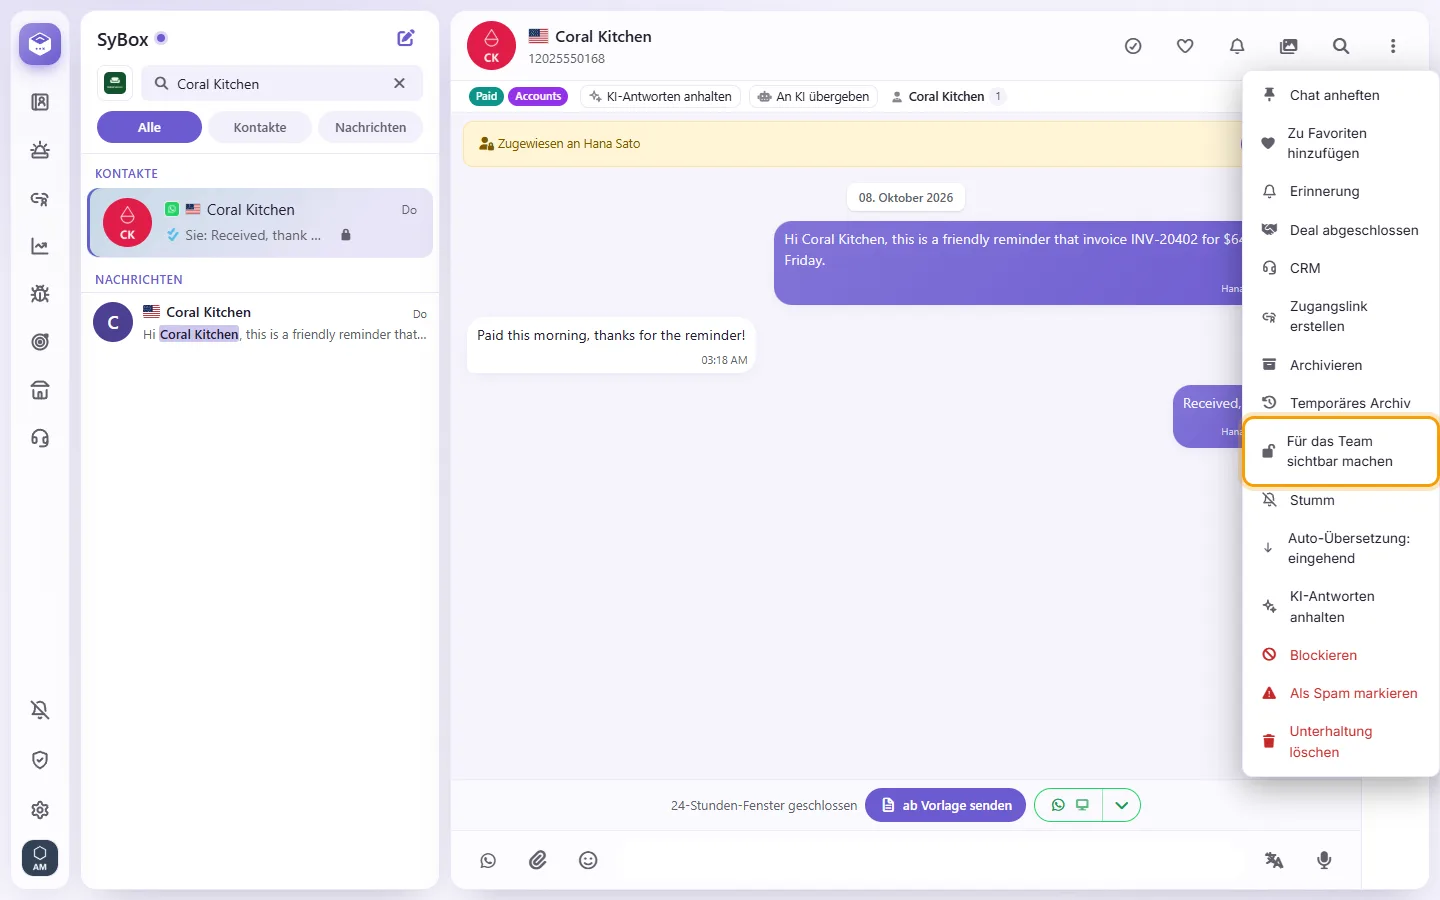Screen dimensions: 1440x900
Task: Switch to the Alle tab
Action: point(149,127)
